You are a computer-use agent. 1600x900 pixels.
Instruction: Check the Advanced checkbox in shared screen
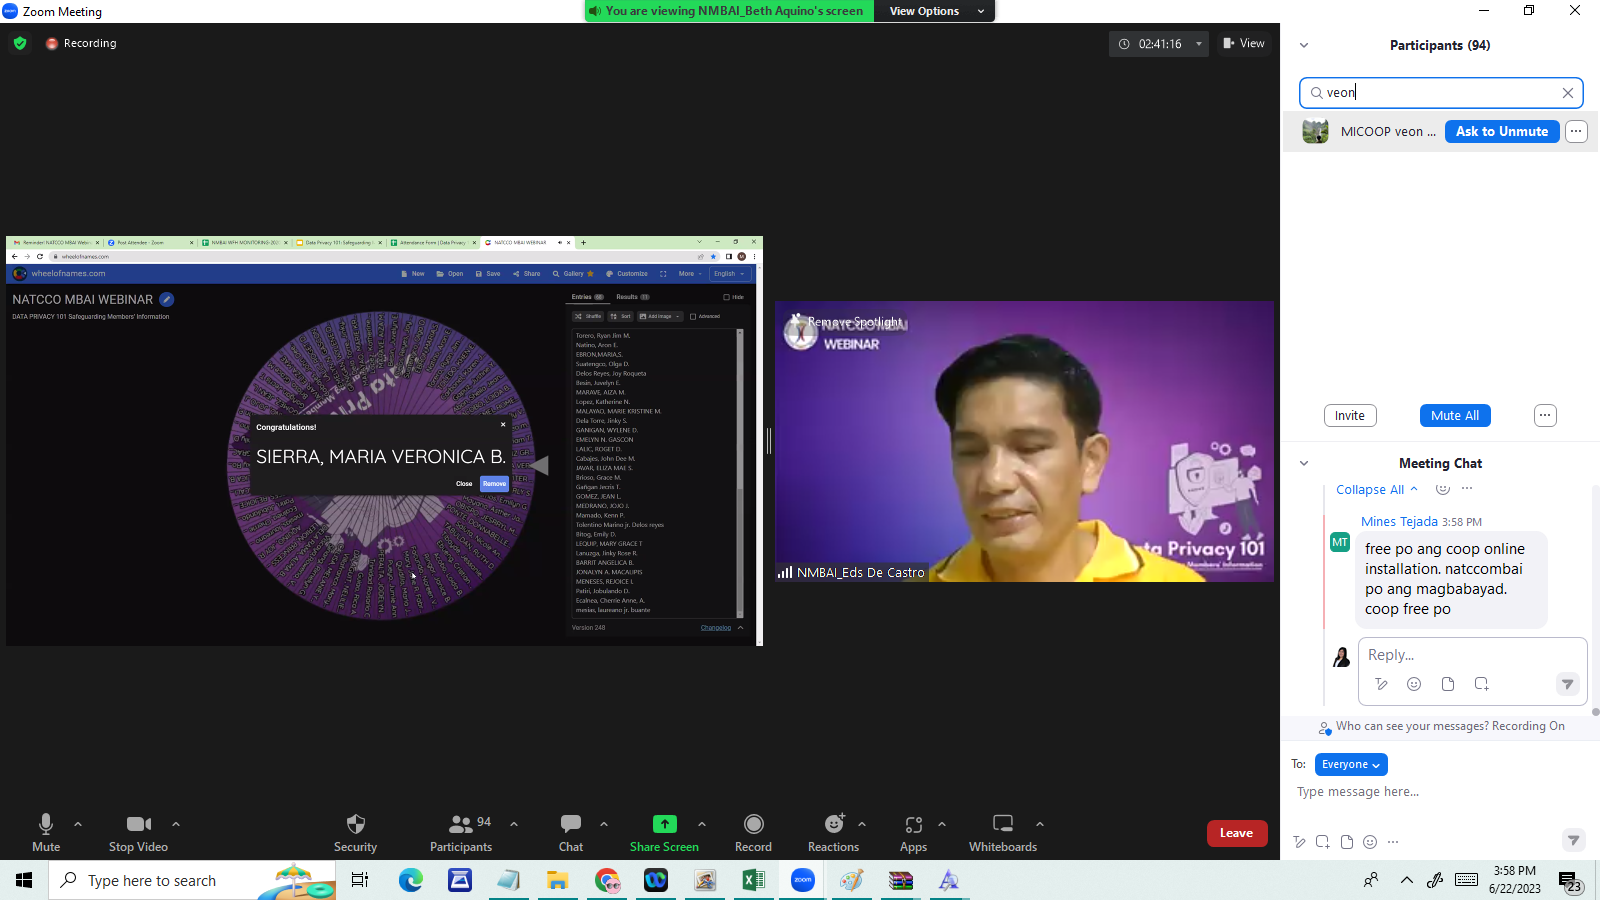(693, 316)
